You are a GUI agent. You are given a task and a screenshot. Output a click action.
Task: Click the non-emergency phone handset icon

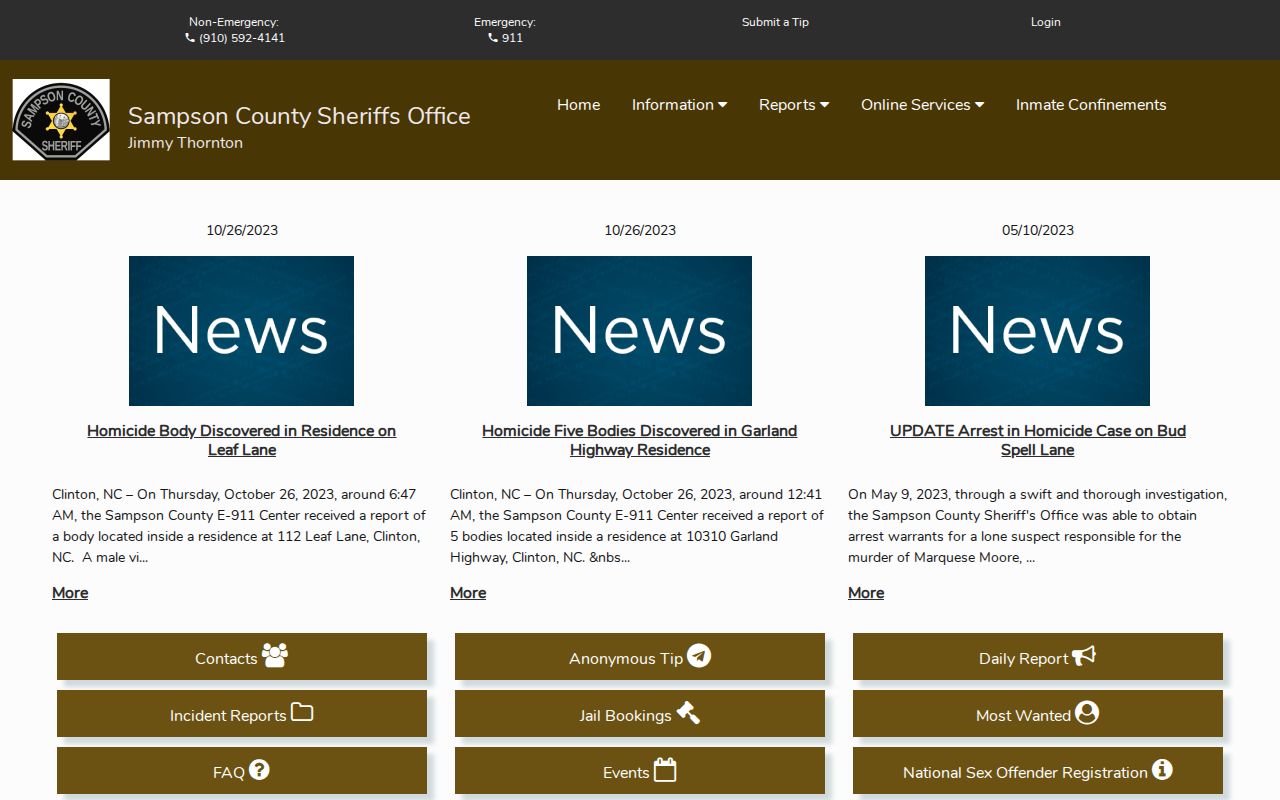pyautogui.click(x=190, y=38)
